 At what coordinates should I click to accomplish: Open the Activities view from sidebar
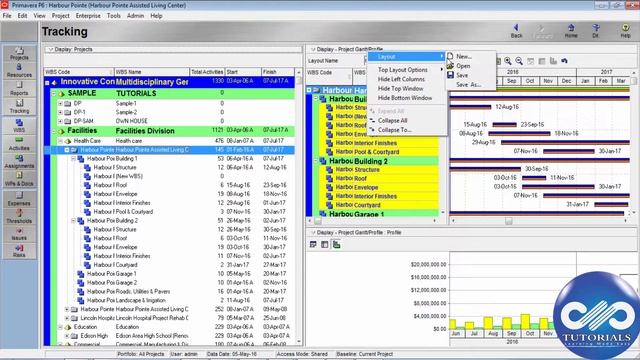tap(19, 144)
